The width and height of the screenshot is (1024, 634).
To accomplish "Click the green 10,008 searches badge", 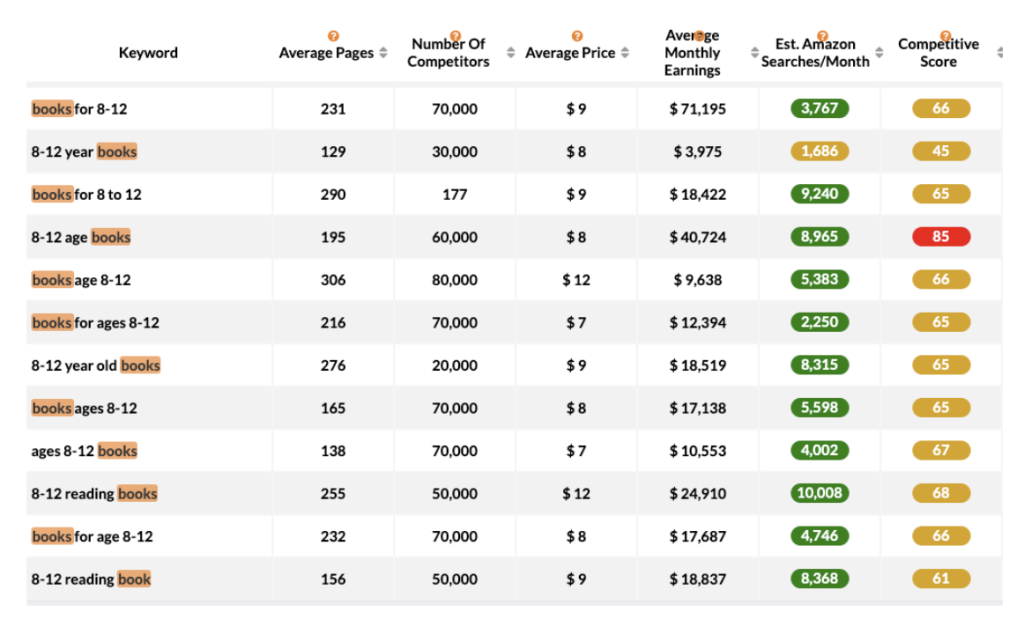I will [x=819, y=494].
